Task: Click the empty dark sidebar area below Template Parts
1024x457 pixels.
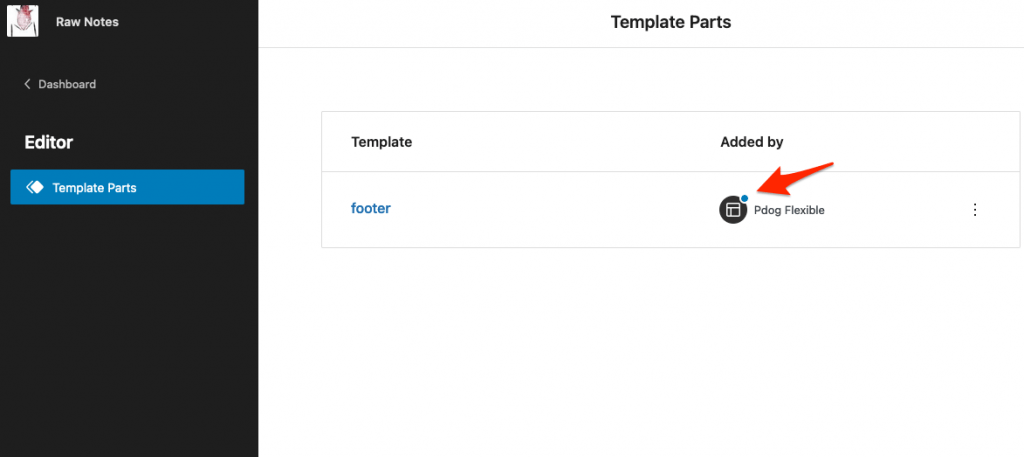Action: point(128,330)
